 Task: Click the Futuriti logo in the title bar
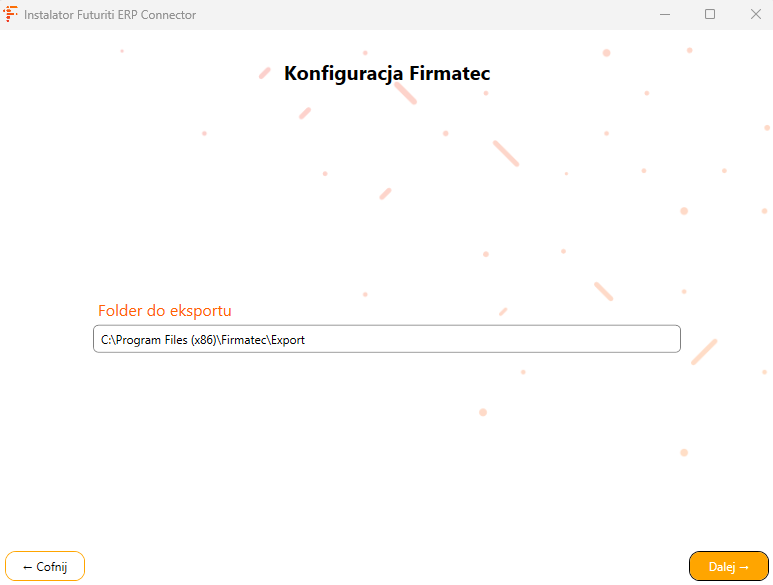coord(12,15)
